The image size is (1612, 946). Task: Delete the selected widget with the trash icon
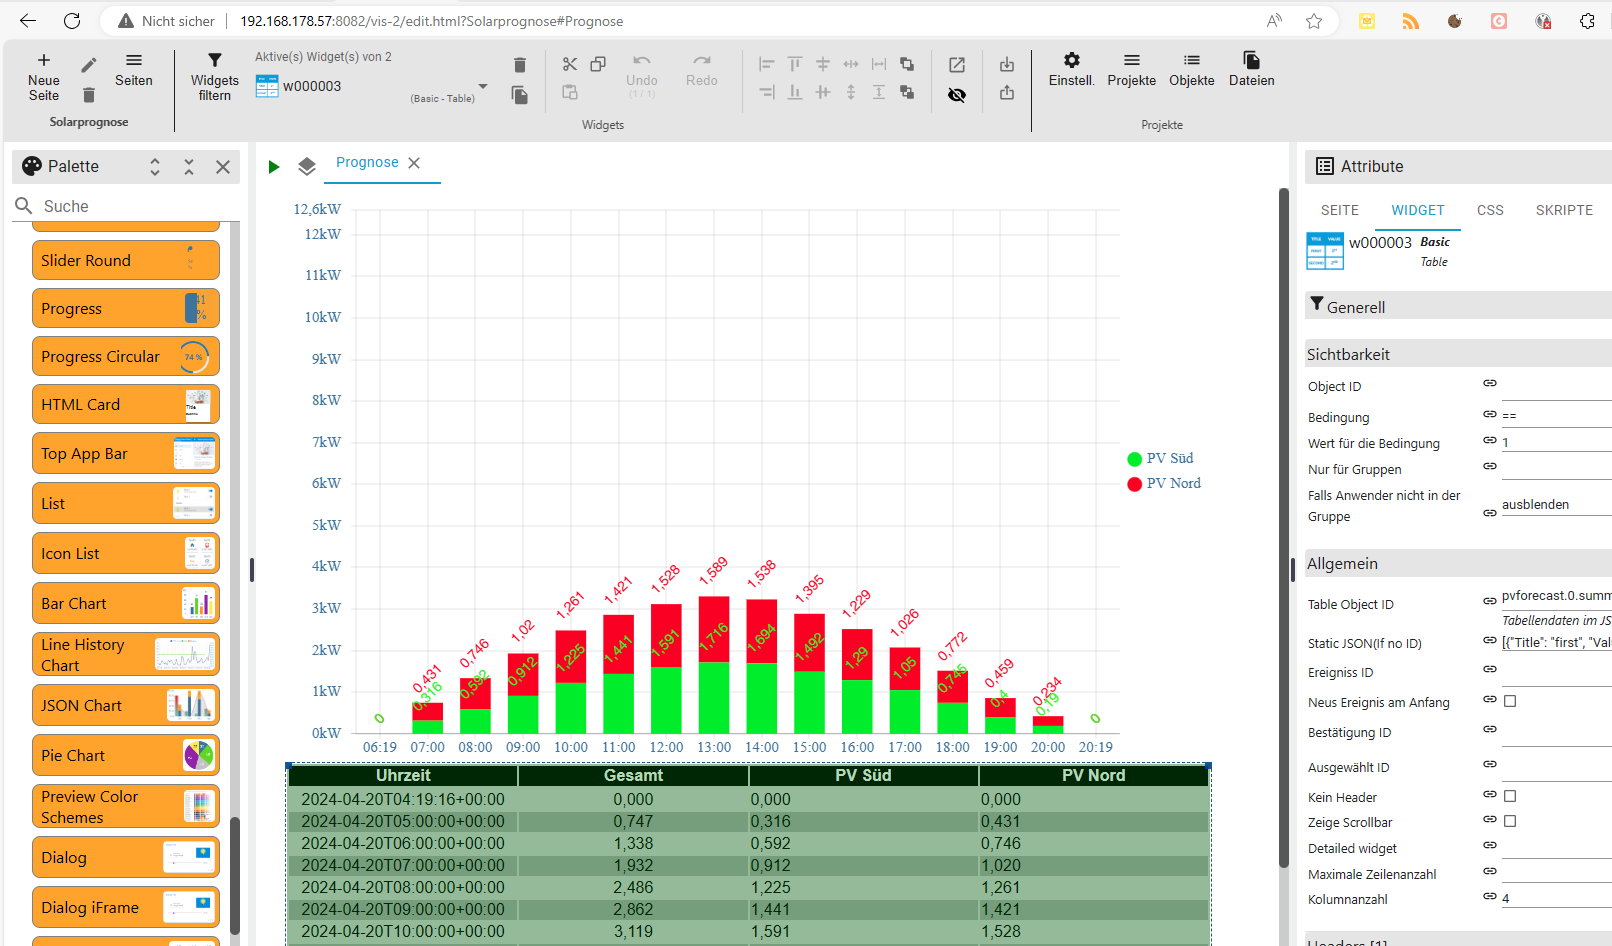coord(520,65)
